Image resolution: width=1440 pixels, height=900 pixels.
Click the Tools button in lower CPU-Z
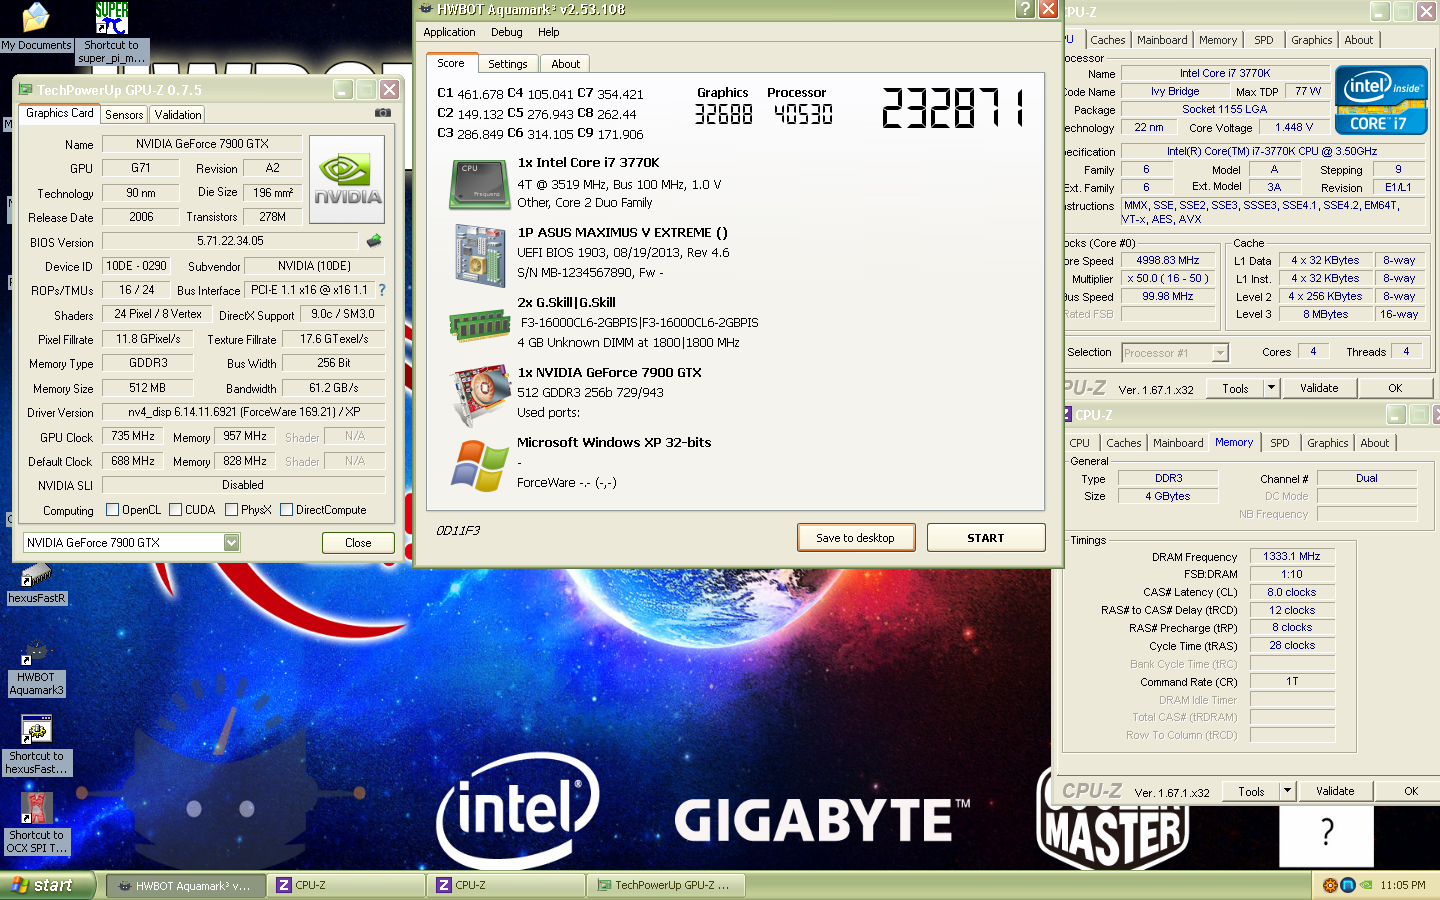click(x=1251, y=791)
